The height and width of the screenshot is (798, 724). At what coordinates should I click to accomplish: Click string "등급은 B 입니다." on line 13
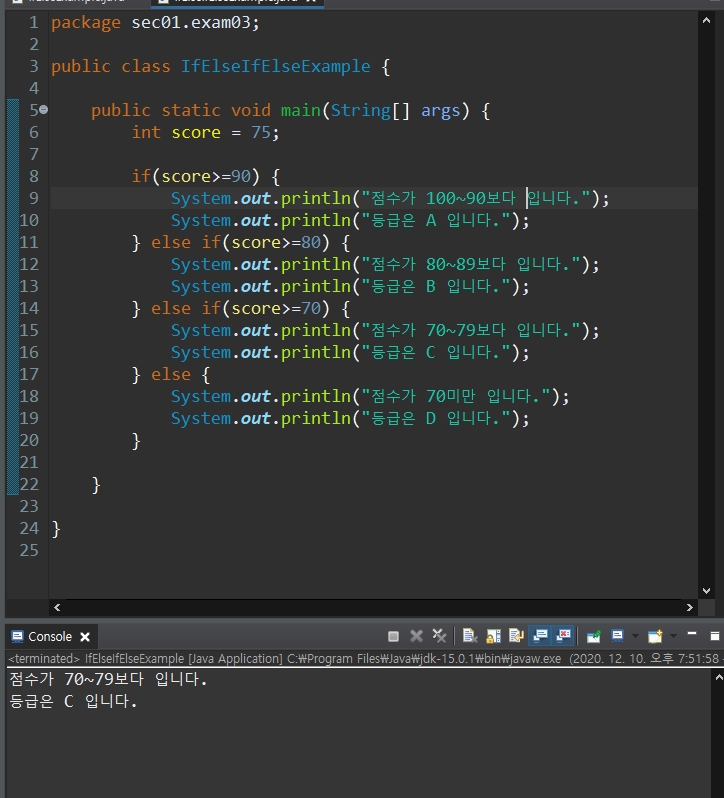click(x=436, y=287)
